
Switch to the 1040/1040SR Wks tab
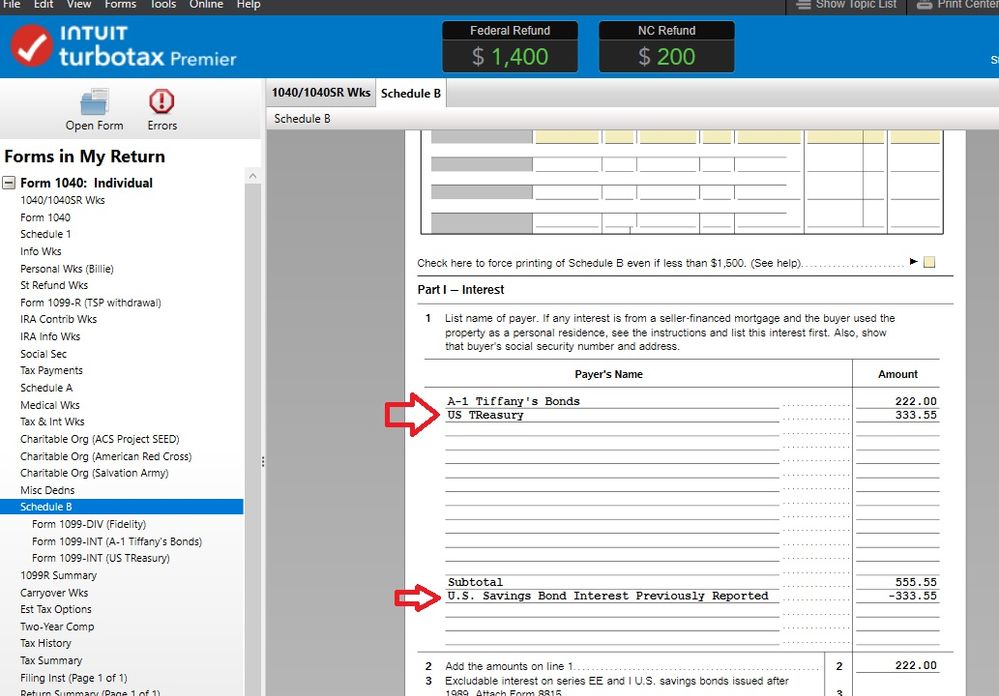pyautogui.click(x=321, y=92)
